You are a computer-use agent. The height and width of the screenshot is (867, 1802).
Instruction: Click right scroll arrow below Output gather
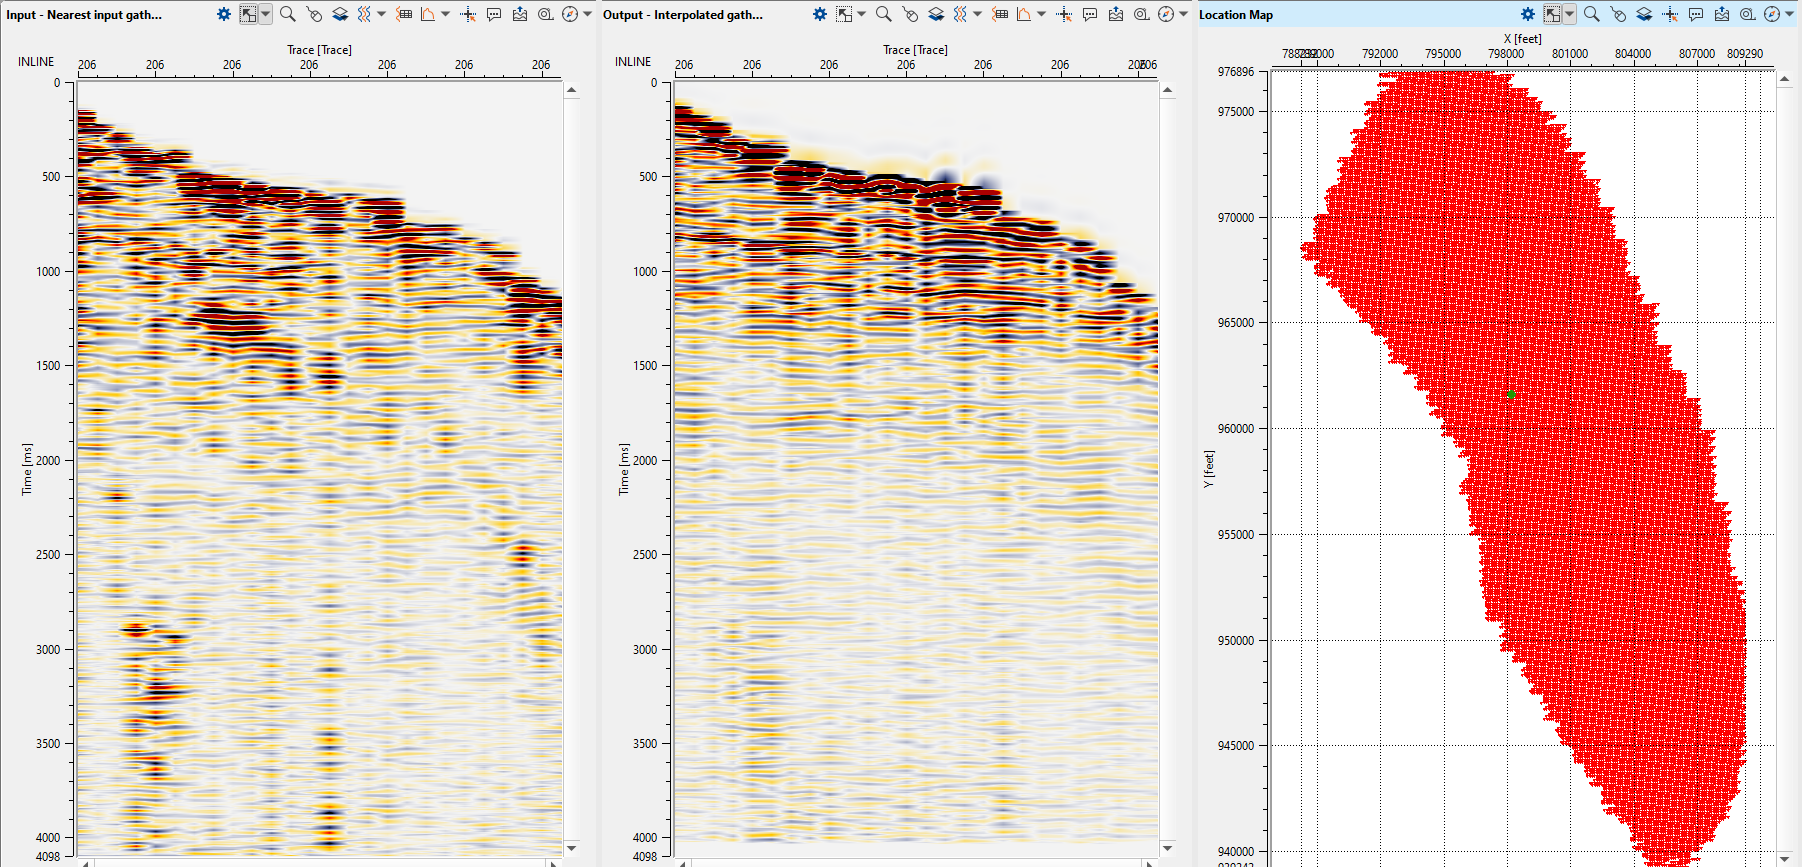tap(1150, 863)
